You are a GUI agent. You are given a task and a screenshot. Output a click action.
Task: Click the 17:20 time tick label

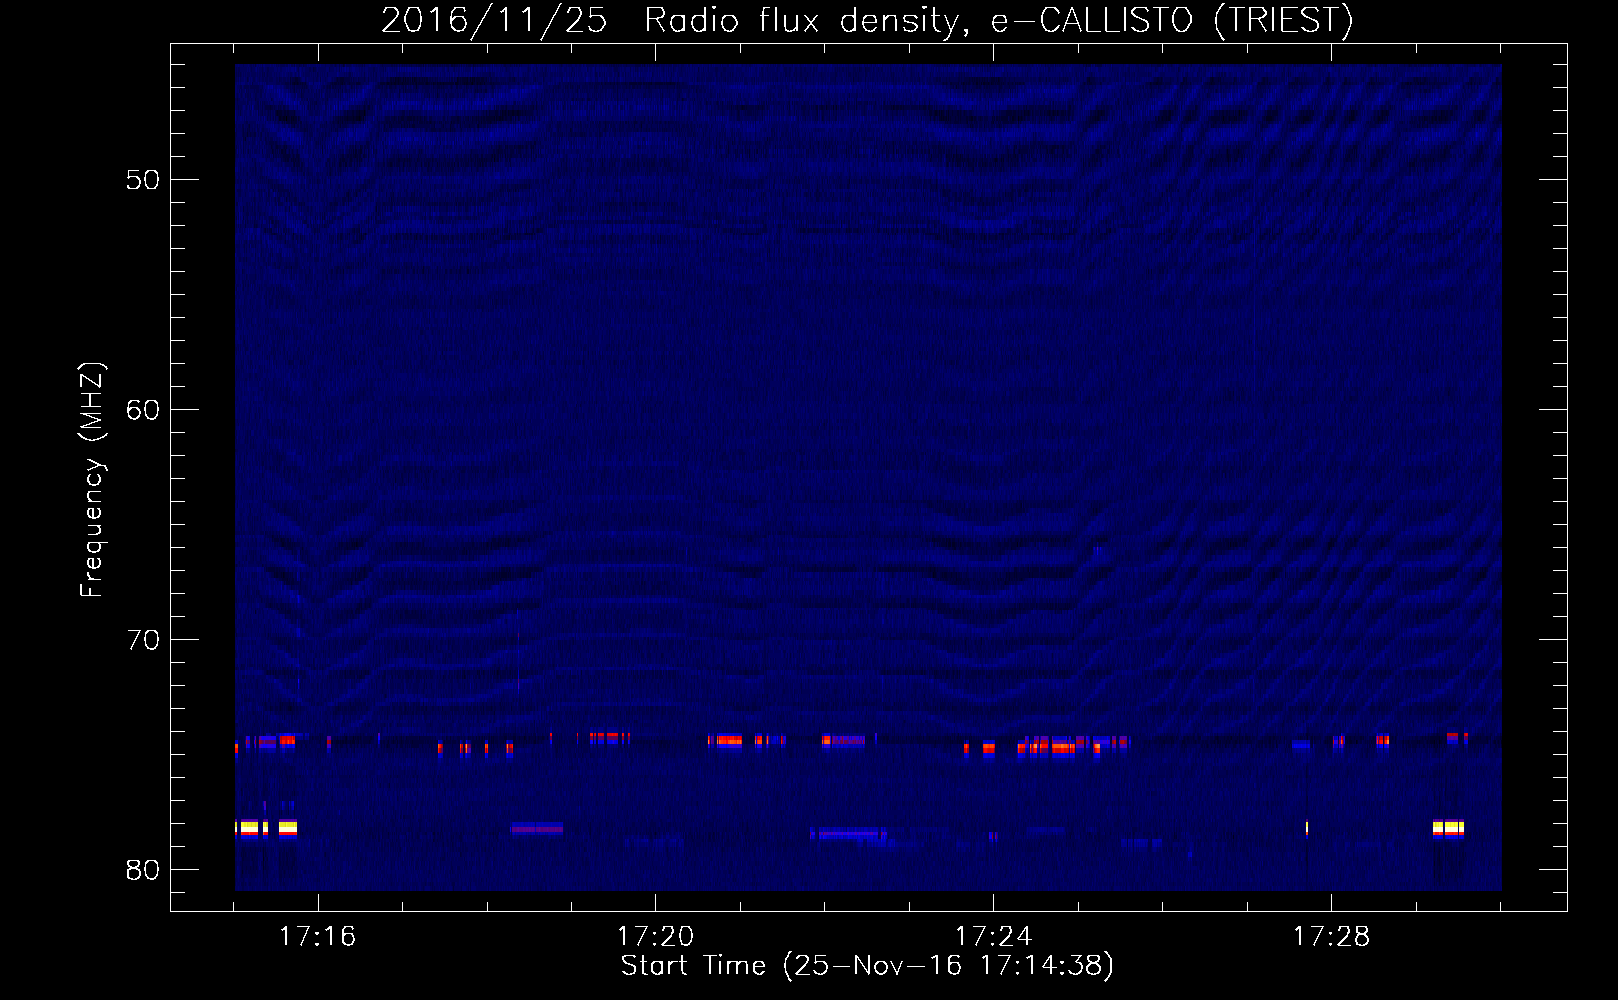pyautogui.click(x=655, y=937)
